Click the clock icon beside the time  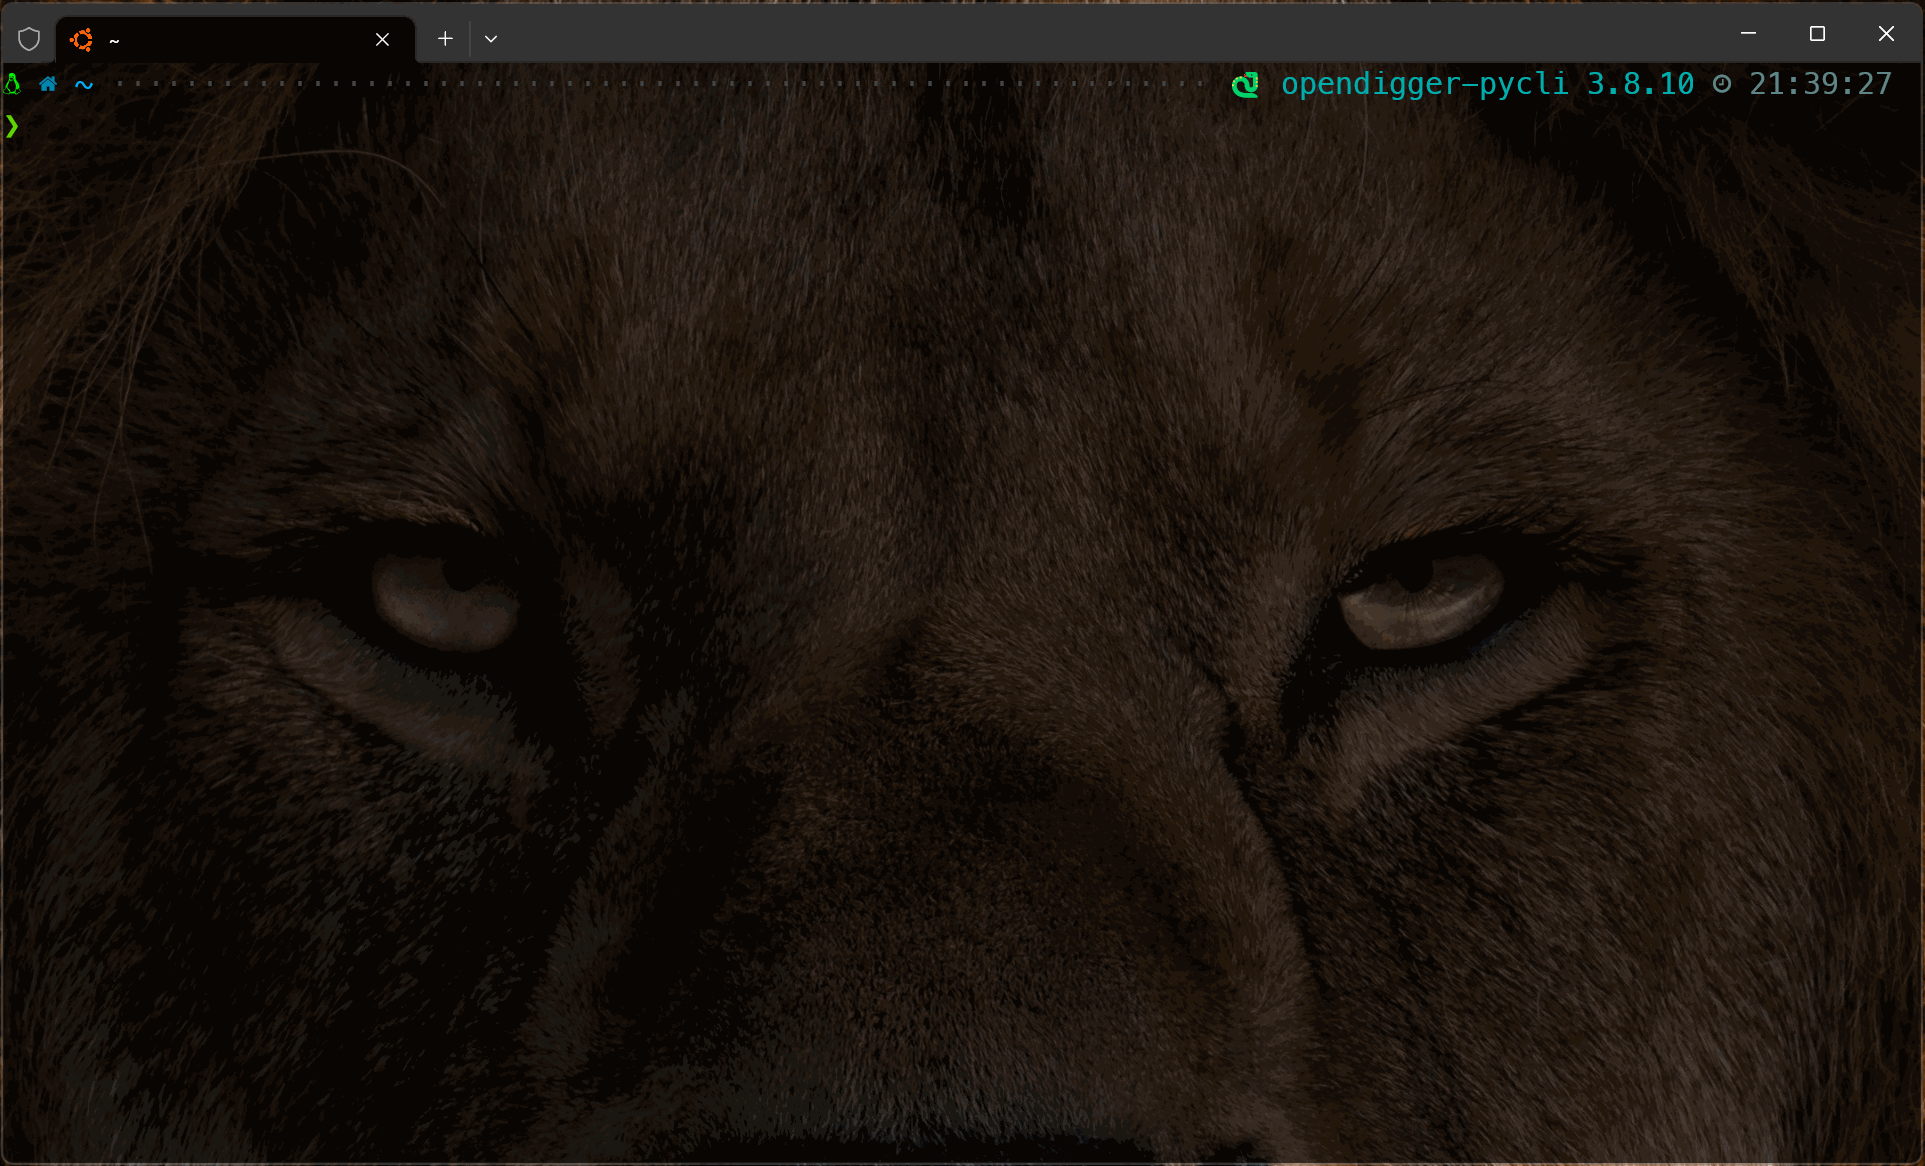(x=1722, y=84)
